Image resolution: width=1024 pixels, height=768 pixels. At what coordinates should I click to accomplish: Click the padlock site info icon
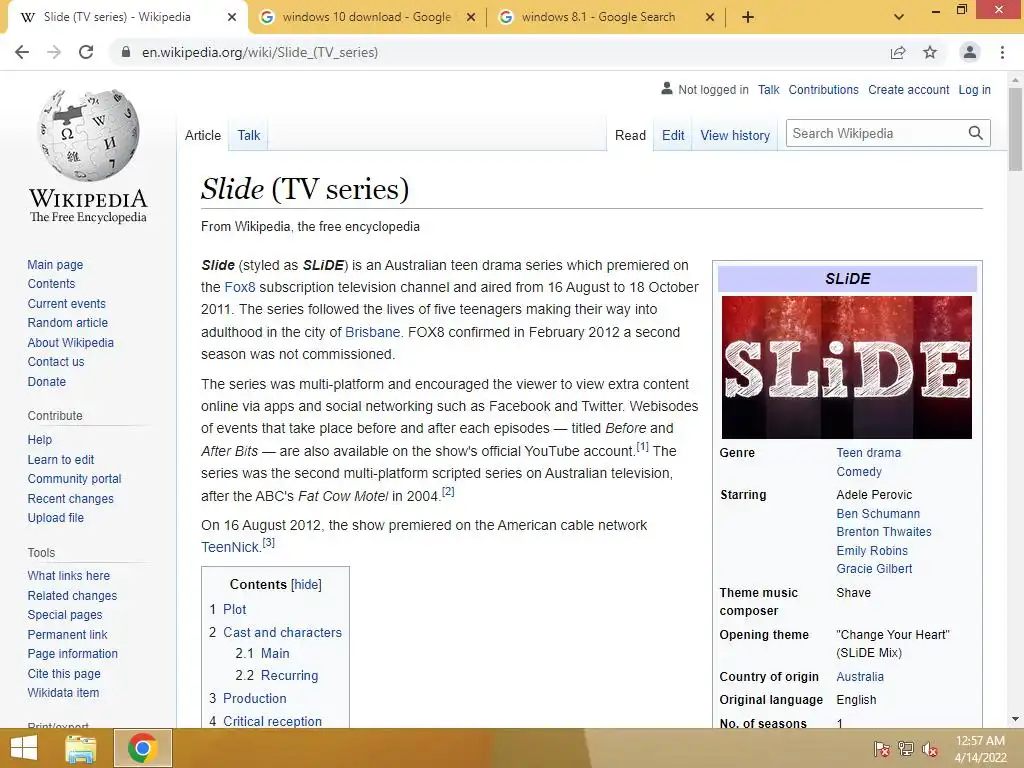[126, 52]
